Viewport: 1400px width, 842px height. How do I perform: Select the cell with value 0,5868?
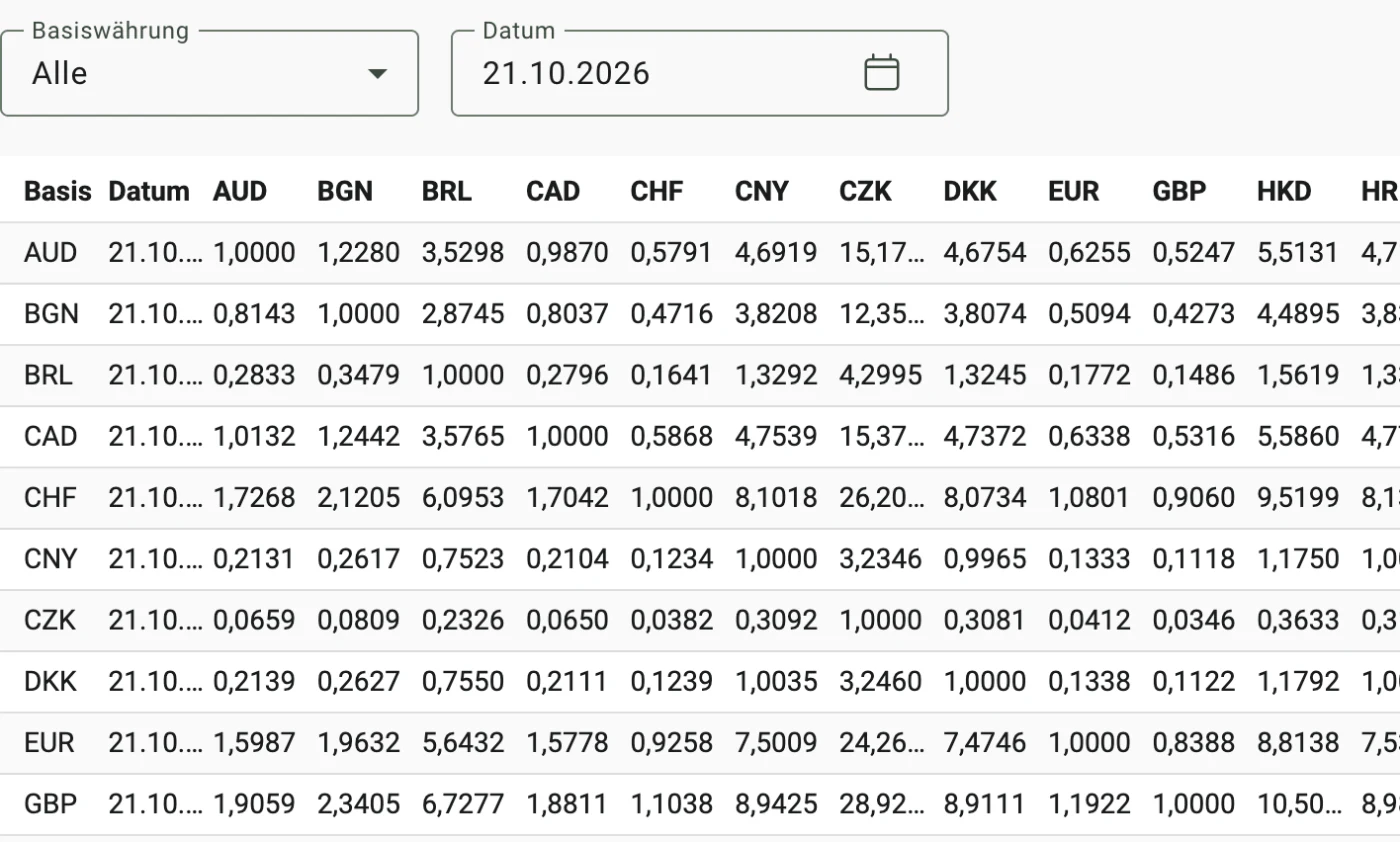[x=672, y=436]
